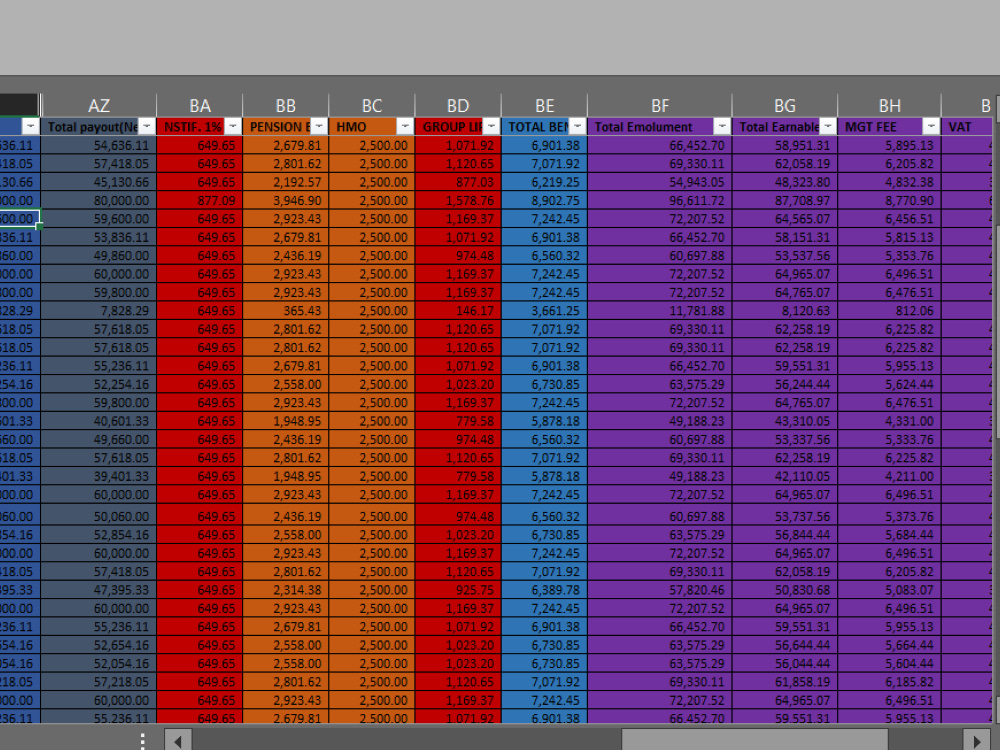Select cell with value 925.75
The height and width of the screenshot is (750, 1000).
coord(458,590)
